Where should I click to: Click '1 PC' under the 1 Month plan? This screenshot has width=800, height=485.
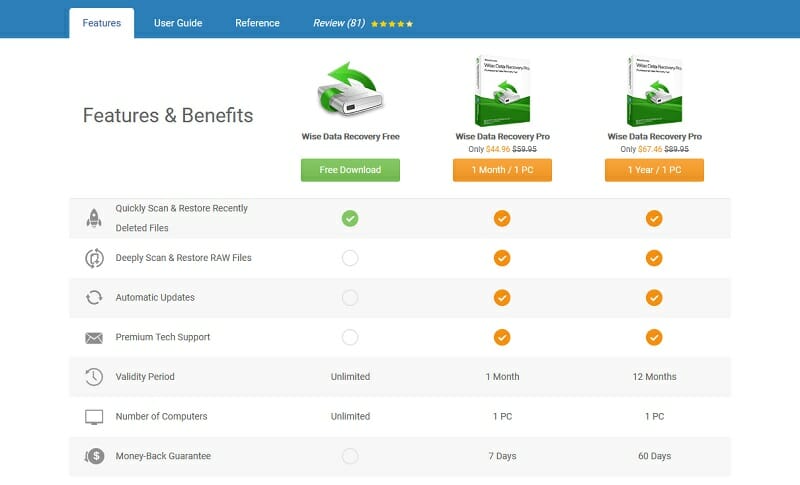502,416
